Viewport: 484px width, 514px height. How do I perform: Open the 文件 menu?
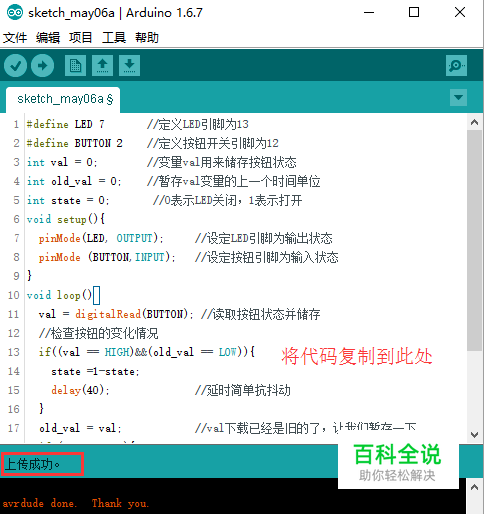pos(15,37)
